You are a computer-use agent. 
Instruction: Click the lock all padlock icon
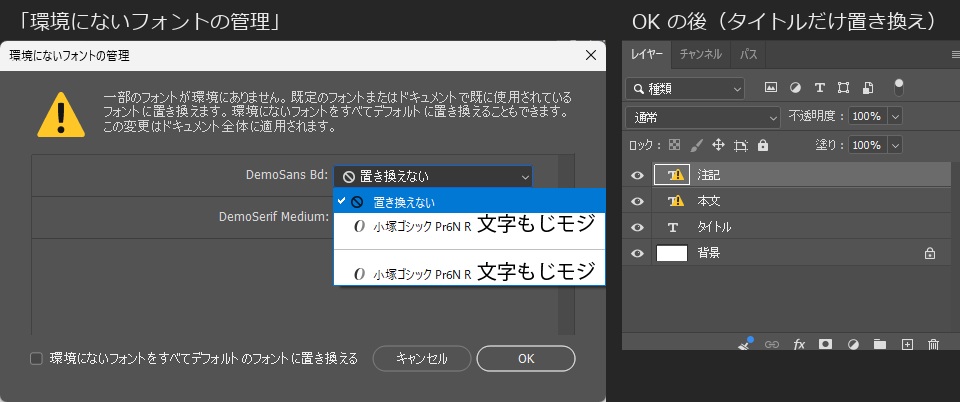pos(762,146)
